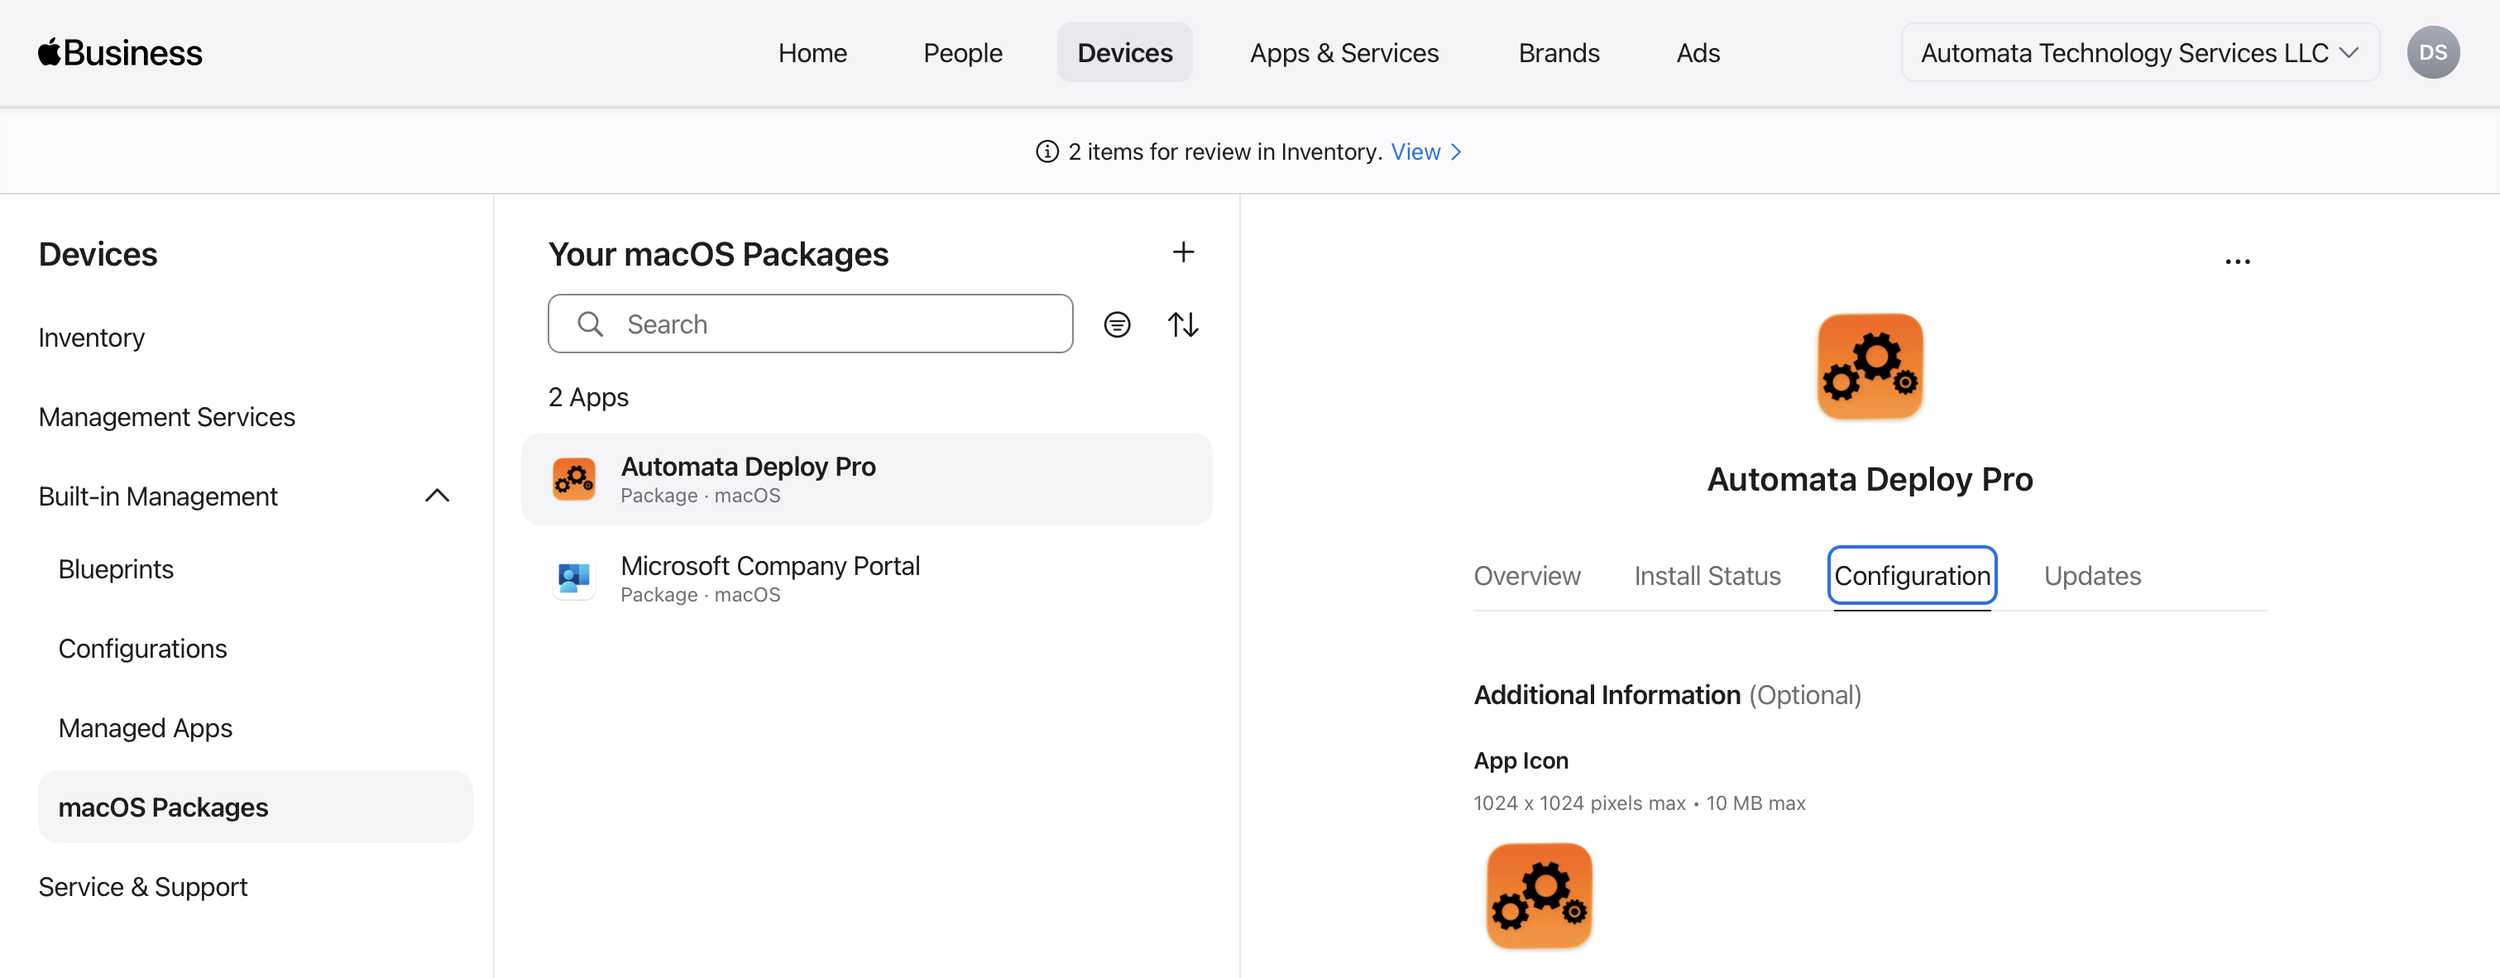The width and height of the screenshot is (2500, 978).
Task: Open the filter options icon
Action: [1117, 325]
